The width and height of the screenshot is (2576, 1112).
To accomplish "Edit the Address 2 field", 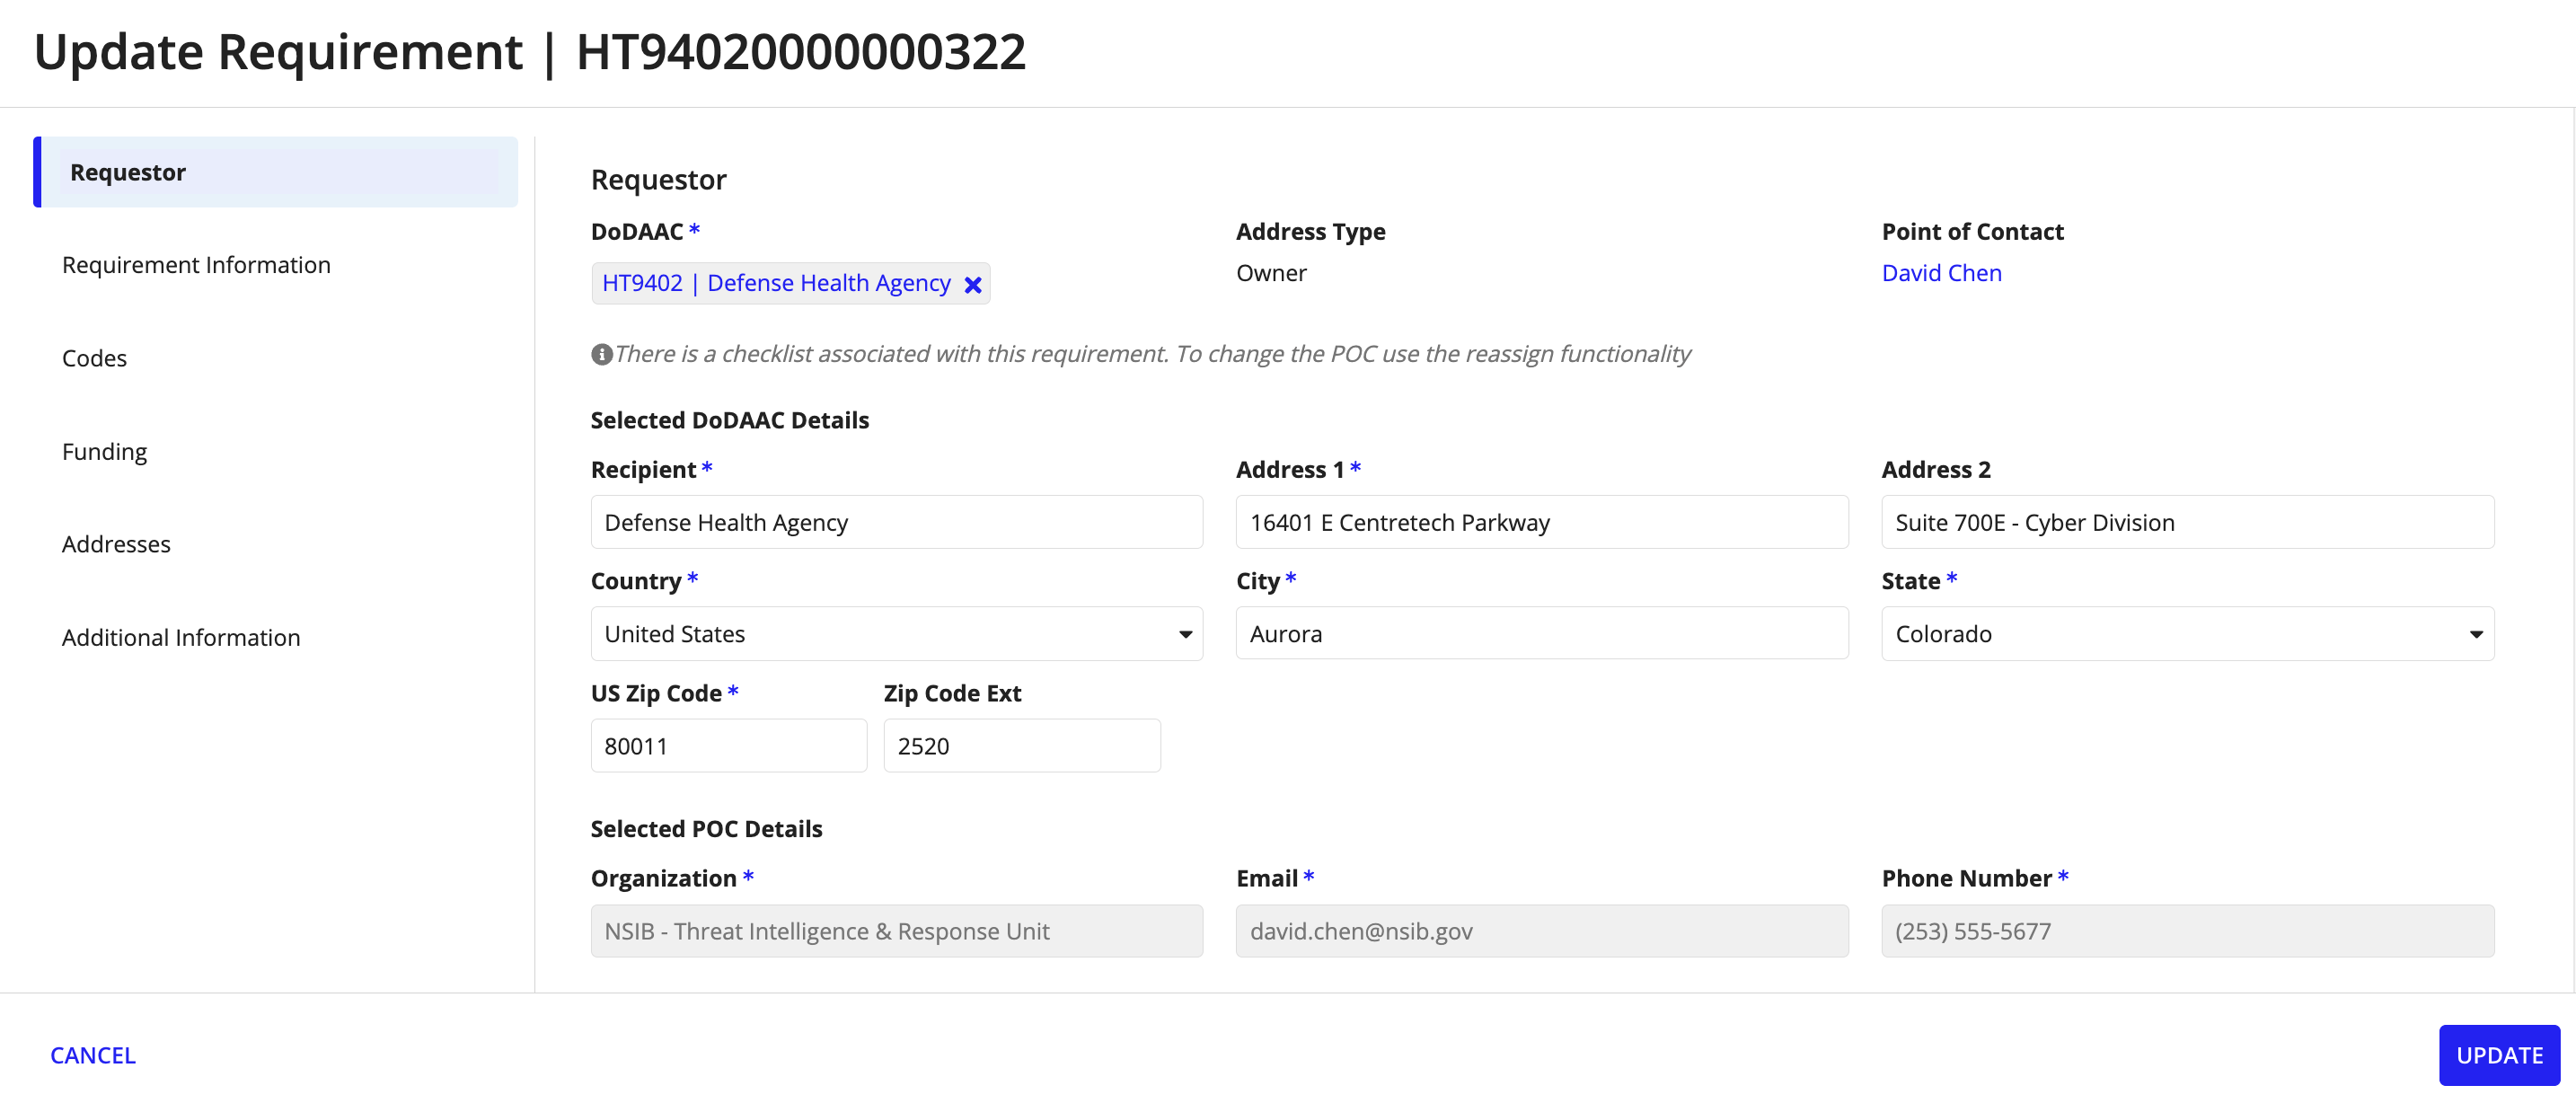I will pos(2187,522).
